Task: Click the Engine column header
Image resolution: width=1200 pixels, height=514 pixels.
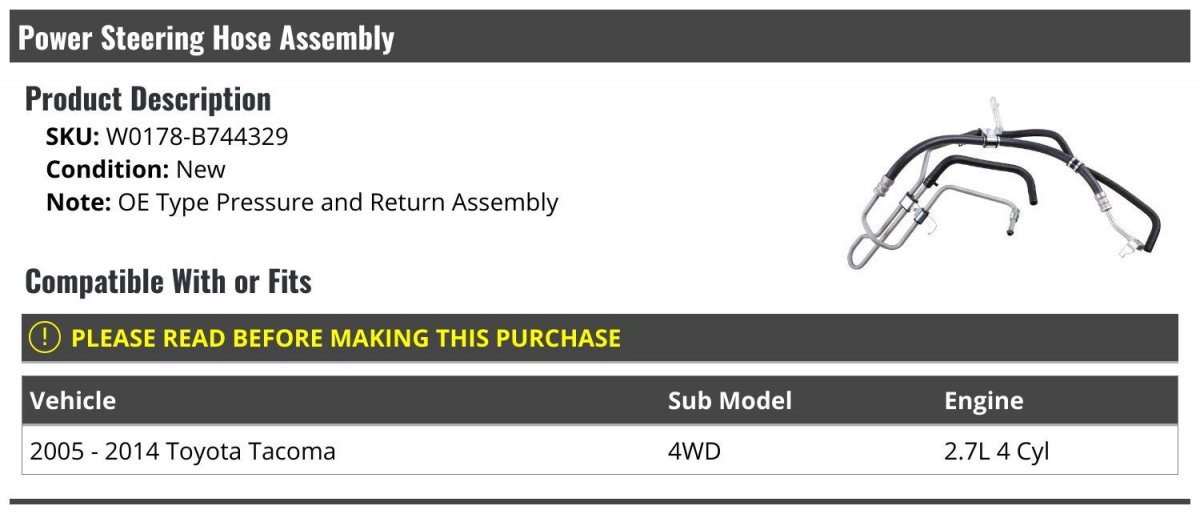Action: 983,401
